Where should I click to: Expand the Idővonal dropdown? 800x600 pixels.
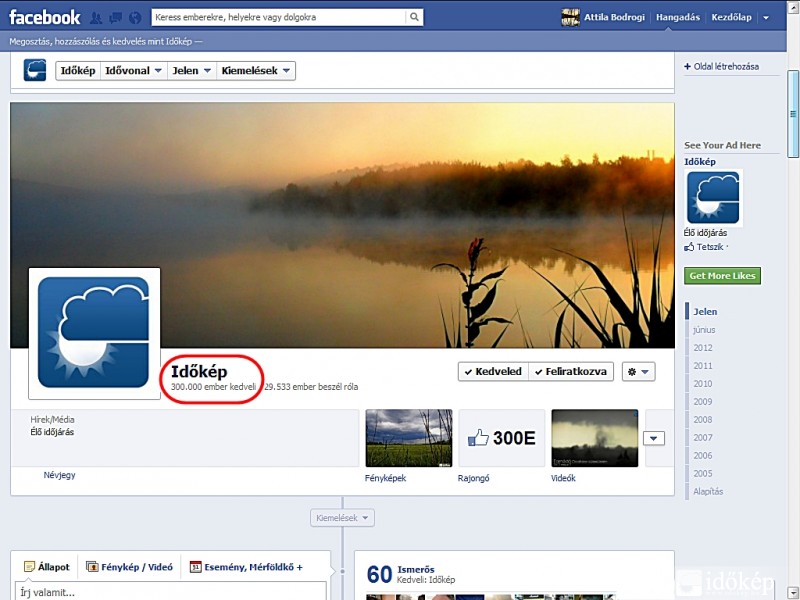[x=133, y=71]
